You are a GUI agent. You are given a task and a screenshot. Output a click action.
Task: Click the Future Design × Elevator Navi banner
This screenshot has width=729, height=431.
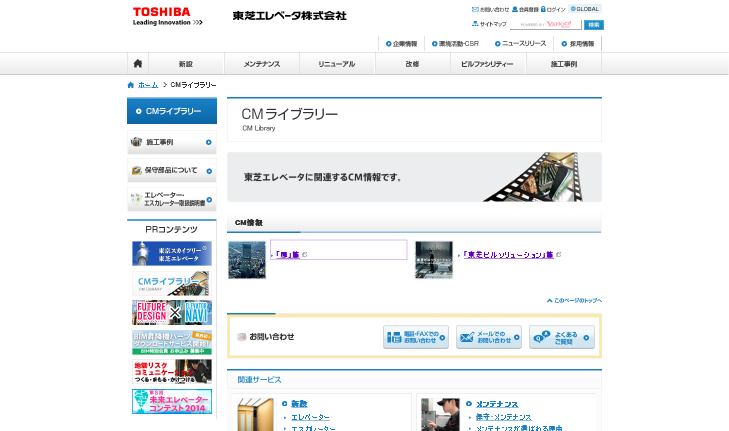(x=172, y=312)
